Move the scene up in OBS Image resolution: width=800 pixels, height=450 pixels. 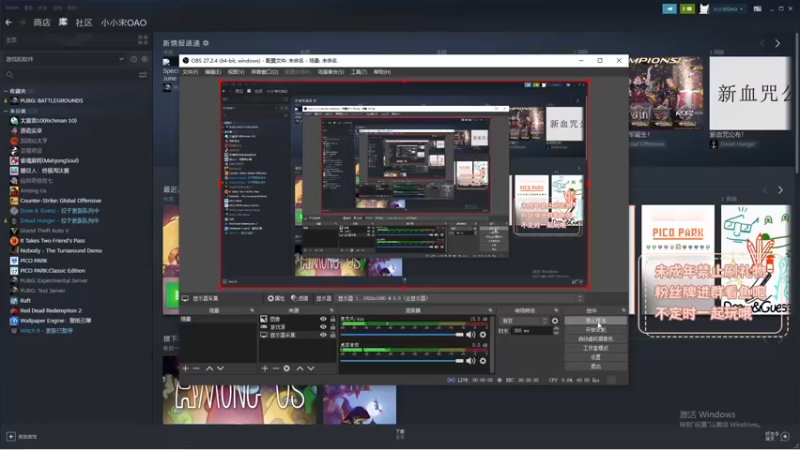click(x=209, y=368)
